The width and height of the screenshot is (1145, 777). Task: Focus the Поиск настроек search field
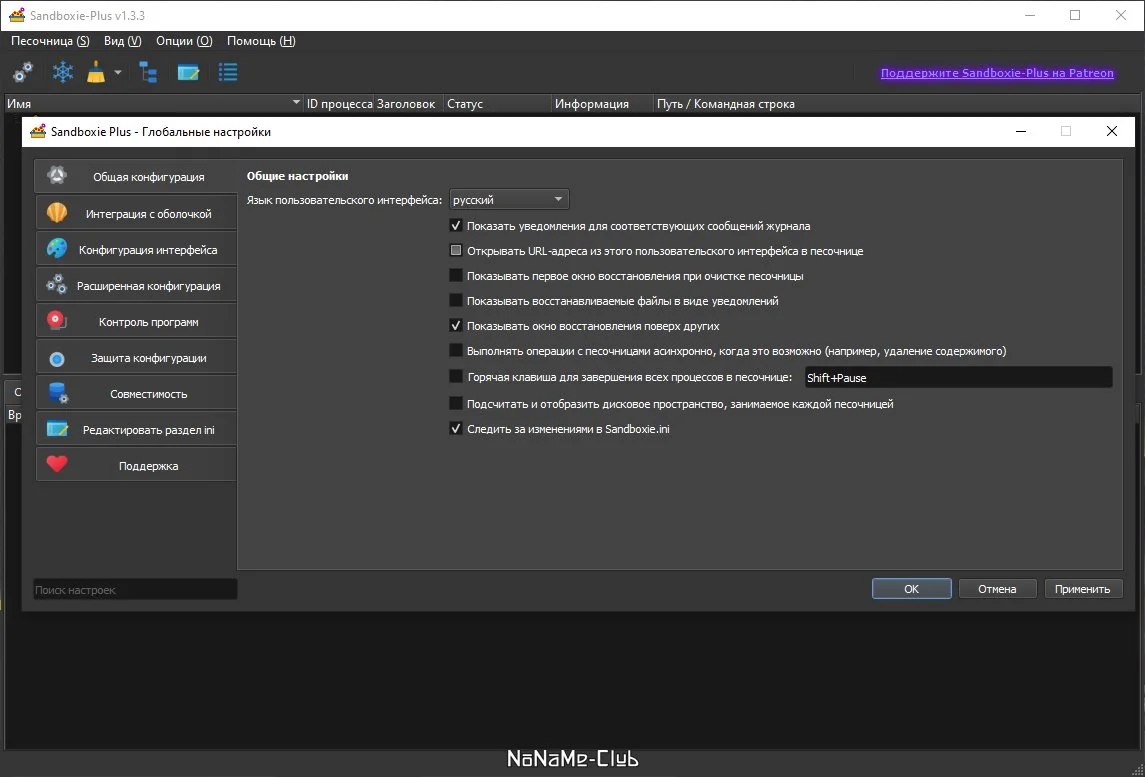coord(135,589)
